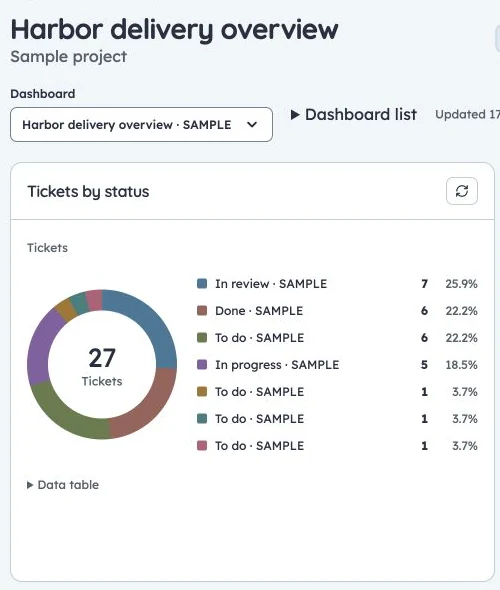Viewport: 500px width, 590px height.
Task: Expand the Dashboard list disclosure
Action: coord(354,115)
